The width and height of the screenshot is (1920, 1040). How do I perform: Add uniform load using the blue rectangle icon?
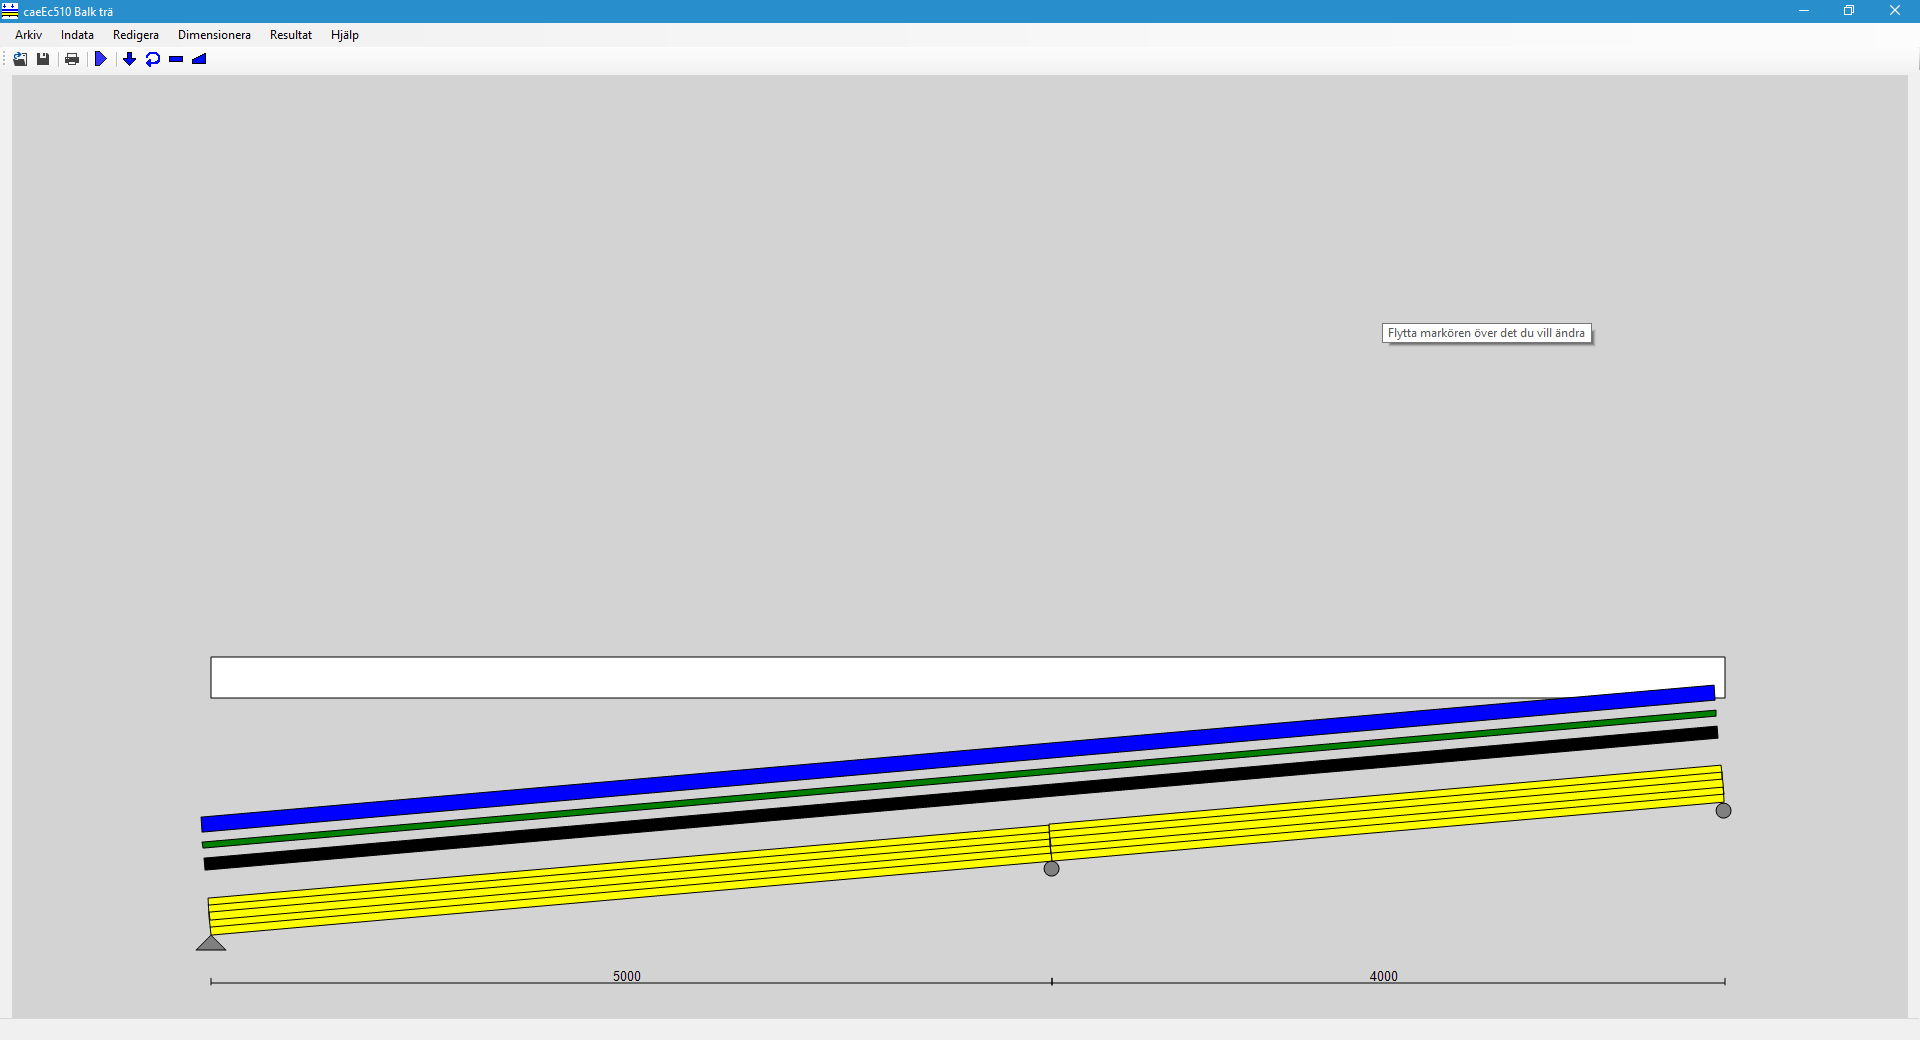176,59
